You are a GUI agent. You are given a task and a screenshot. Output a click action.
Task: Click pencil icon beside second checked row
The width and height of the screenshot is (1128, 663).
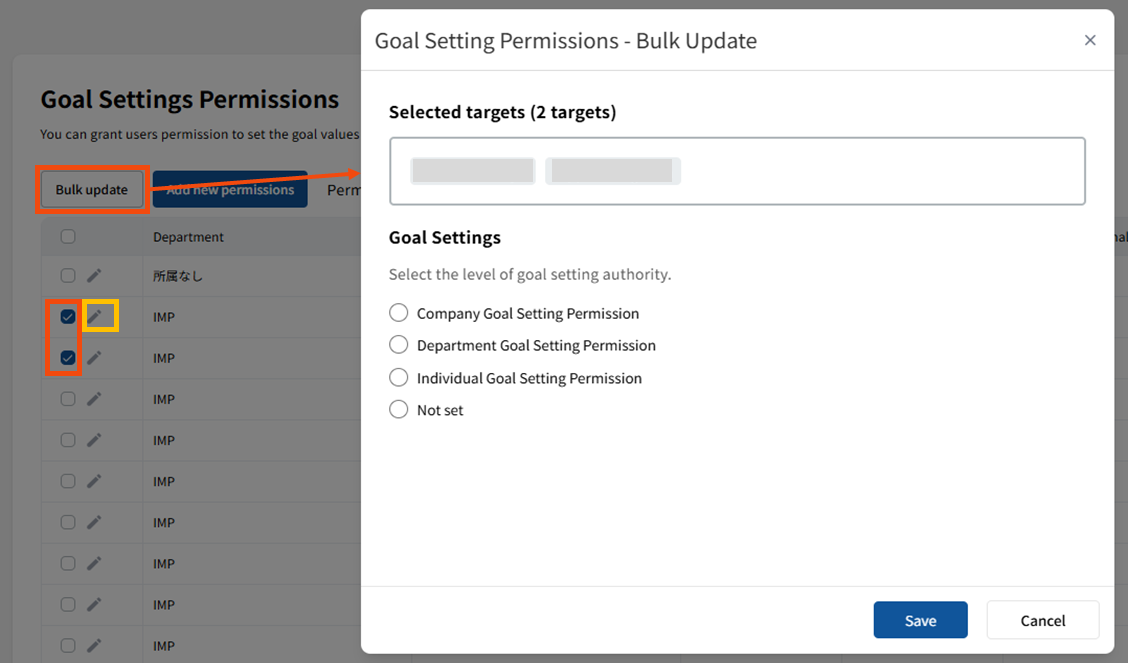pyautogui.click(x=94, y=357)
